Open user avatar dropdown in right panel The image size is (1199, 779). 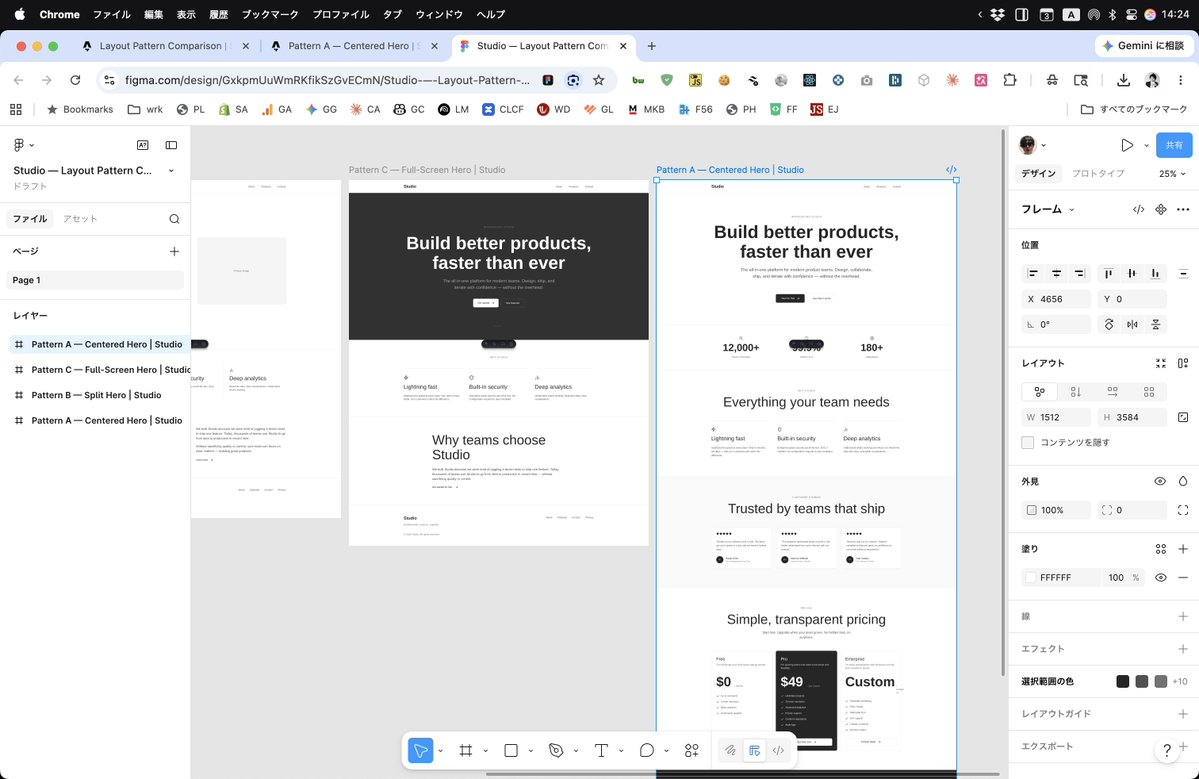point(1044,145)
